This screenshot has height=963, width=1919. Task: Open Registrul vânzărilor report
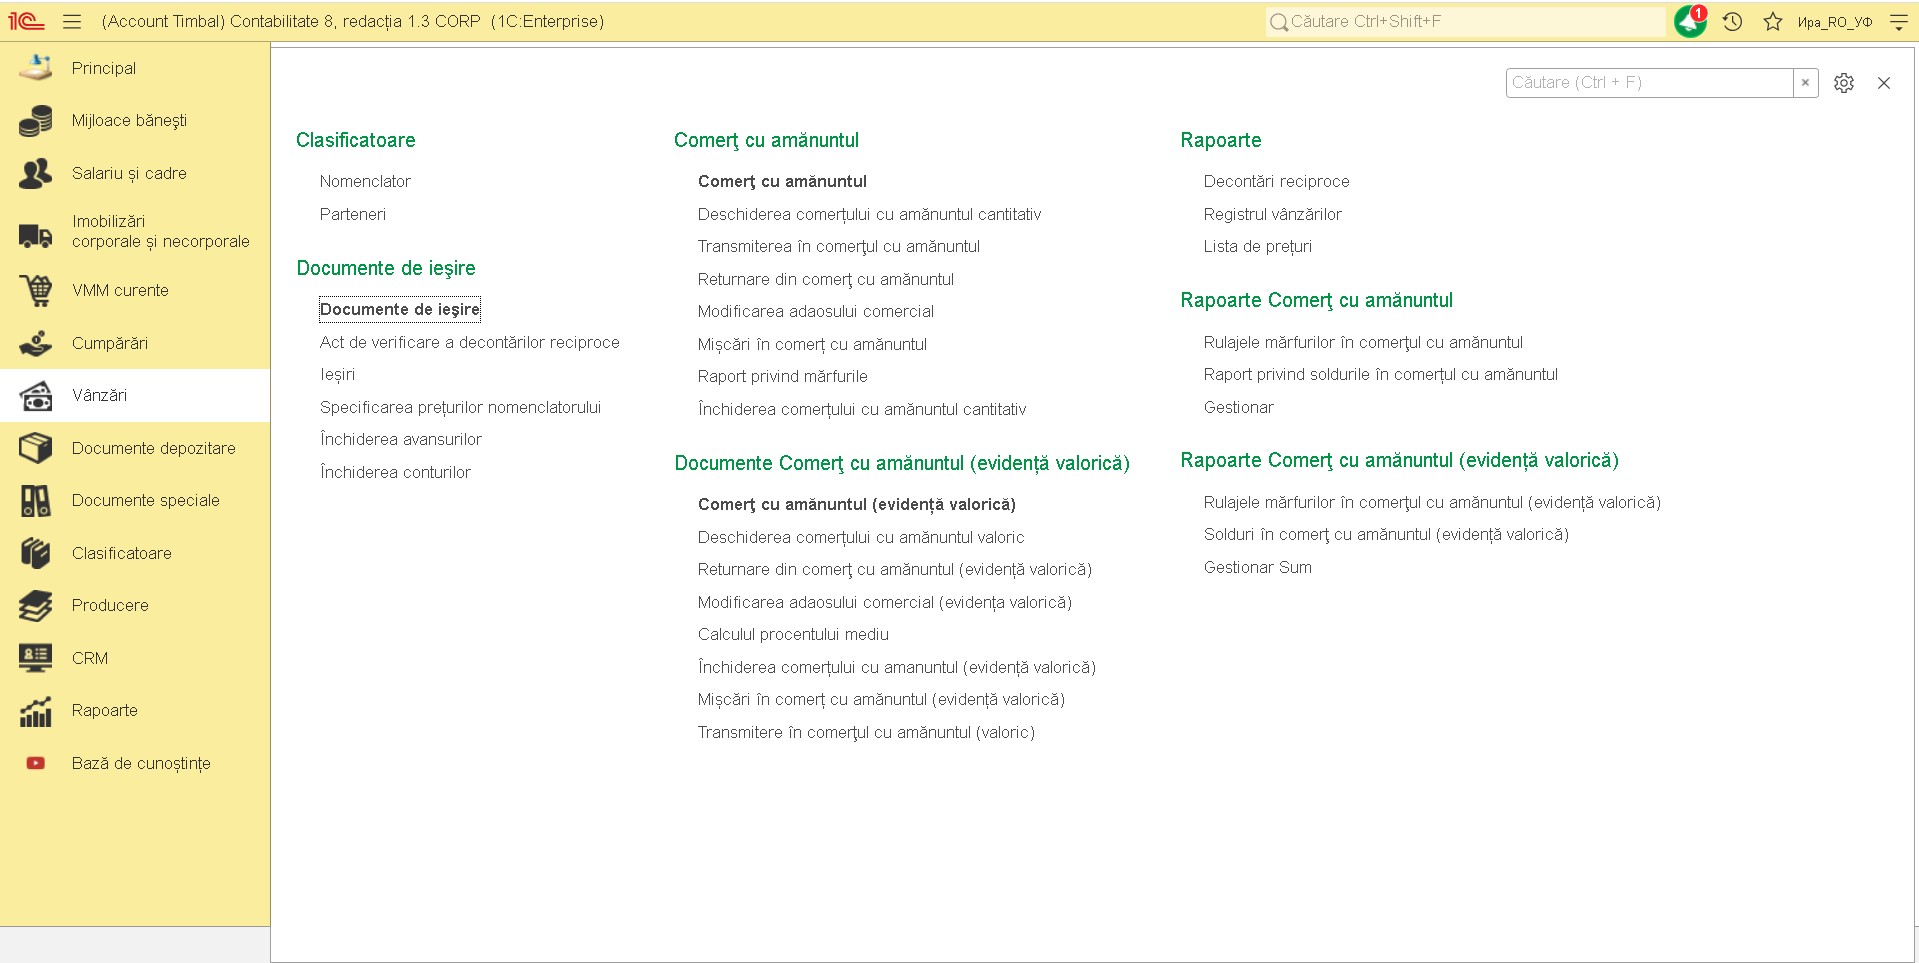point(1272,214)
